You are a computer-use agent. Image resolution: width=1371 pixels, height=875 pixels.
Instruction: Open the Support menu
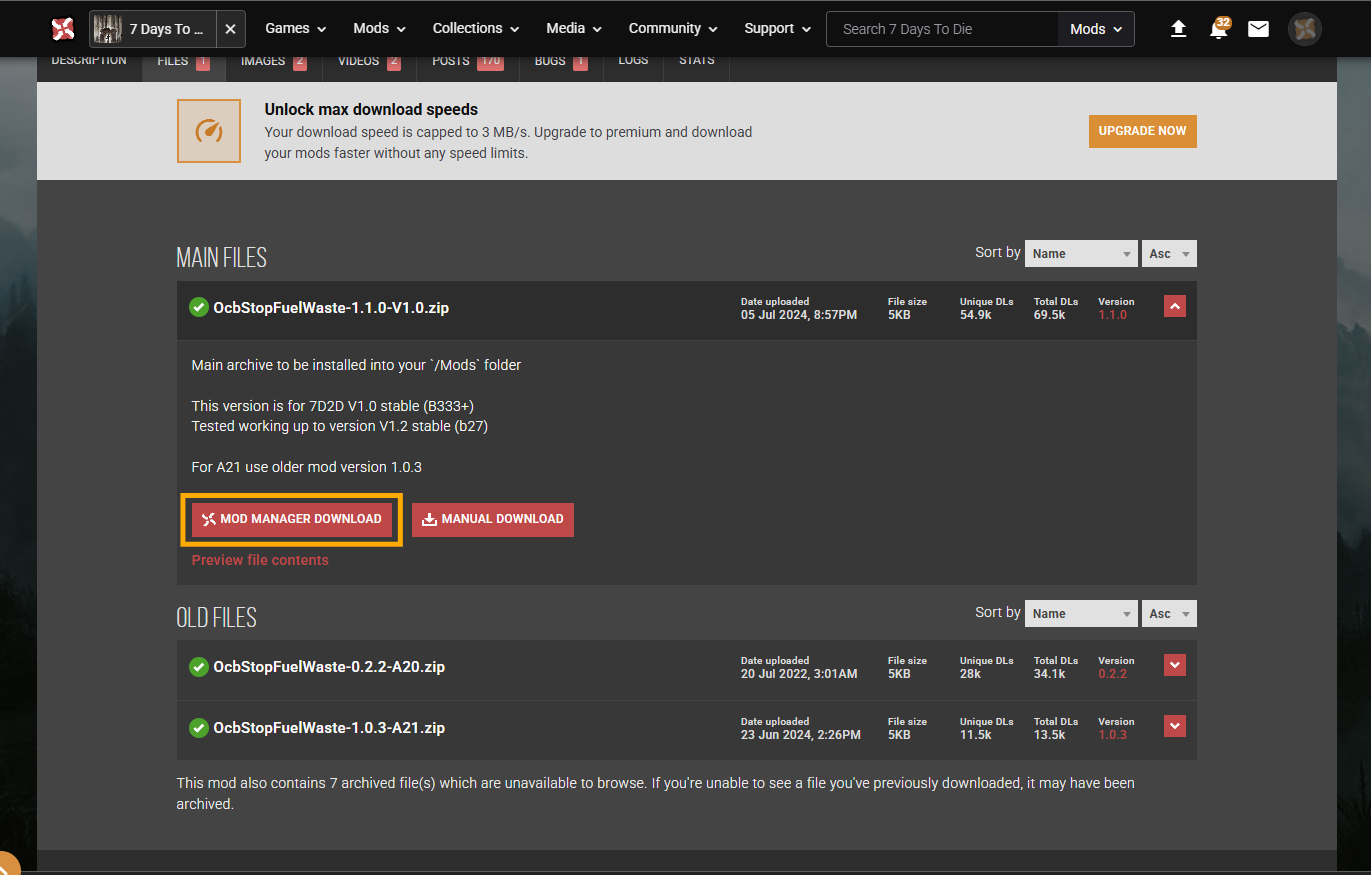(777, 29)
